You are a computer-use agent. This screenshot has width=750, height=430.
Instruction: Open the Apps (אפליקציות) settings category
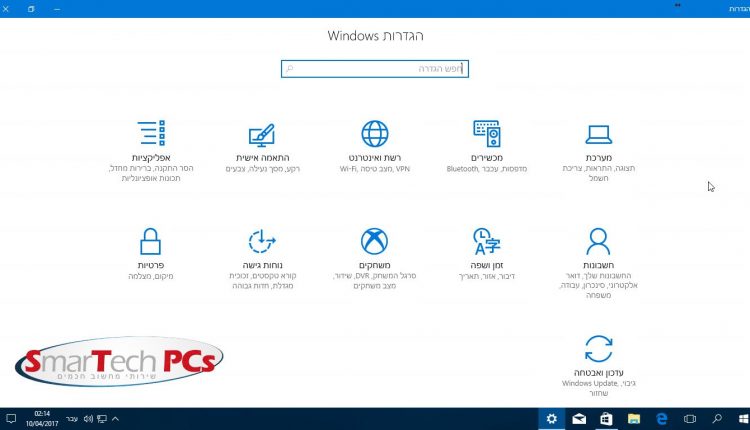tap(151, 152)
